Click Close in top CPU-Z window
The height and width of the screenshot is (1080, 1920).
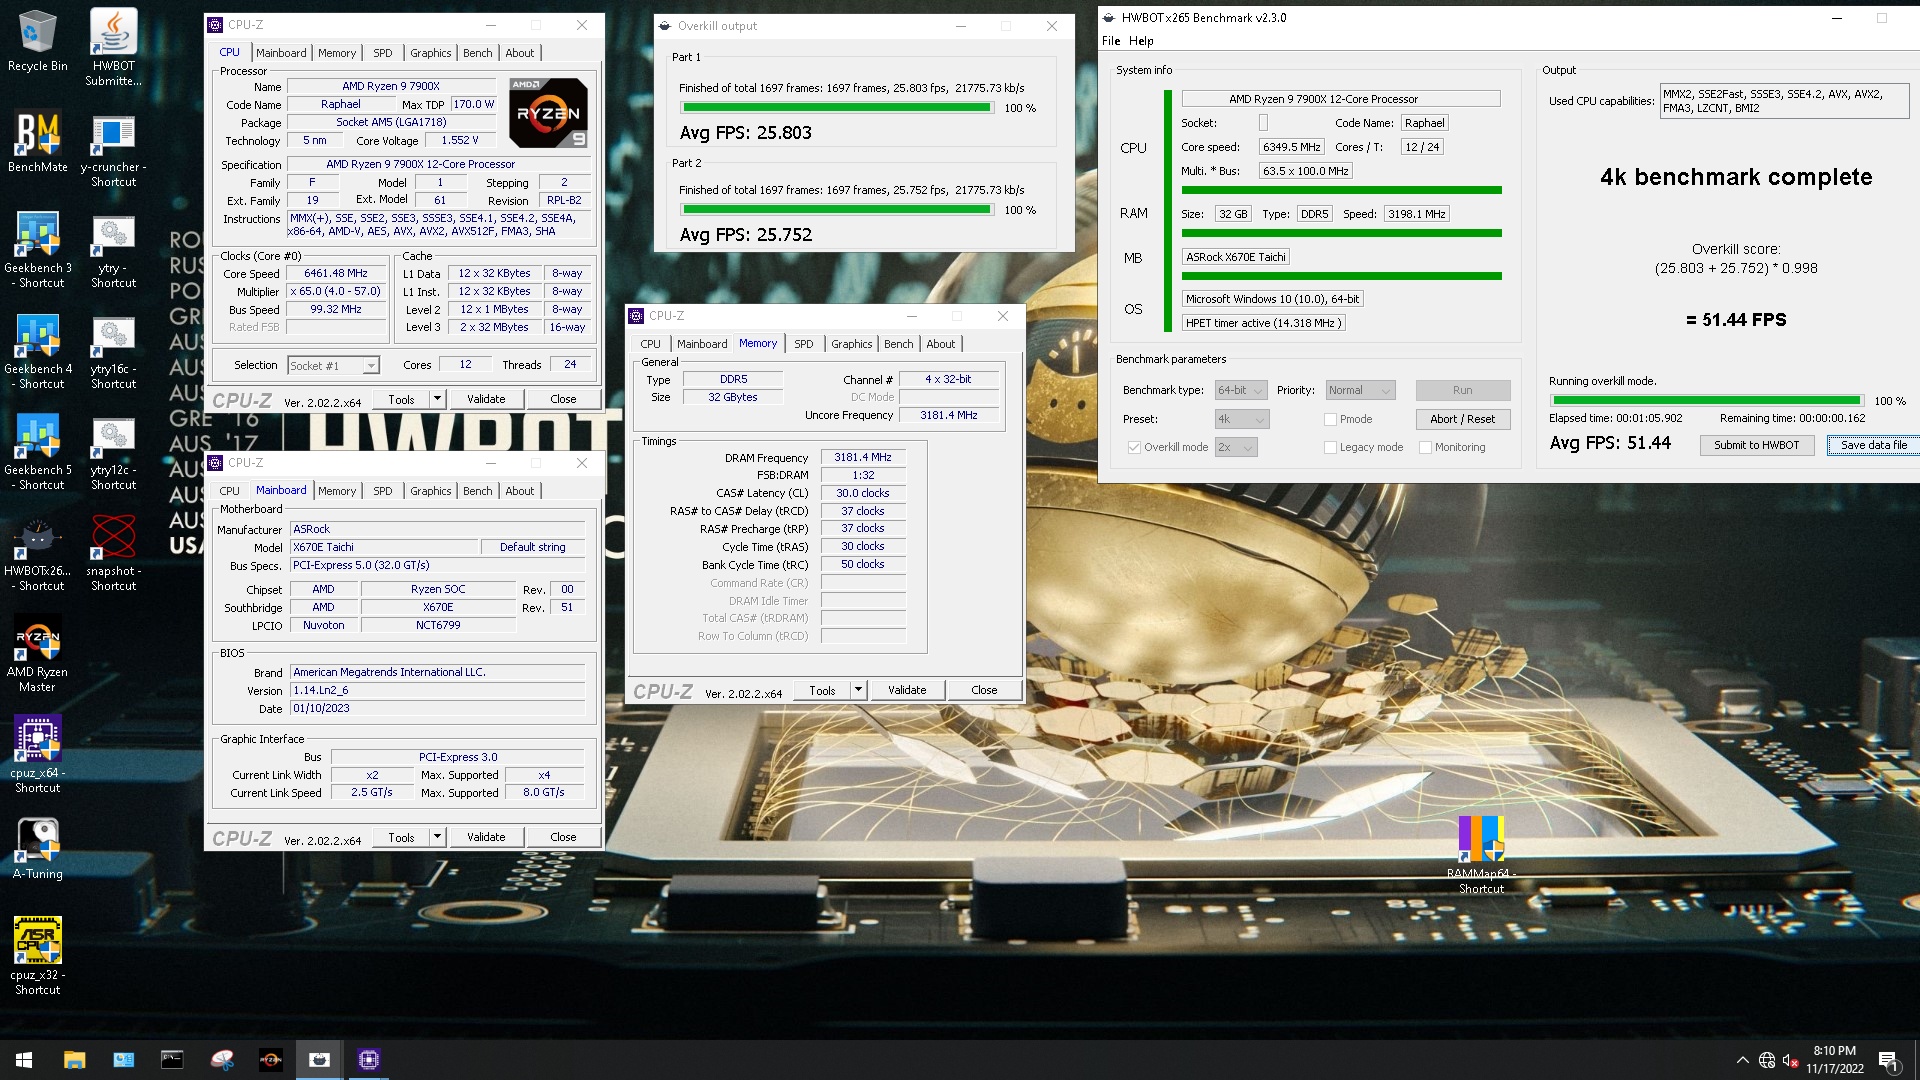click(563, 399)
